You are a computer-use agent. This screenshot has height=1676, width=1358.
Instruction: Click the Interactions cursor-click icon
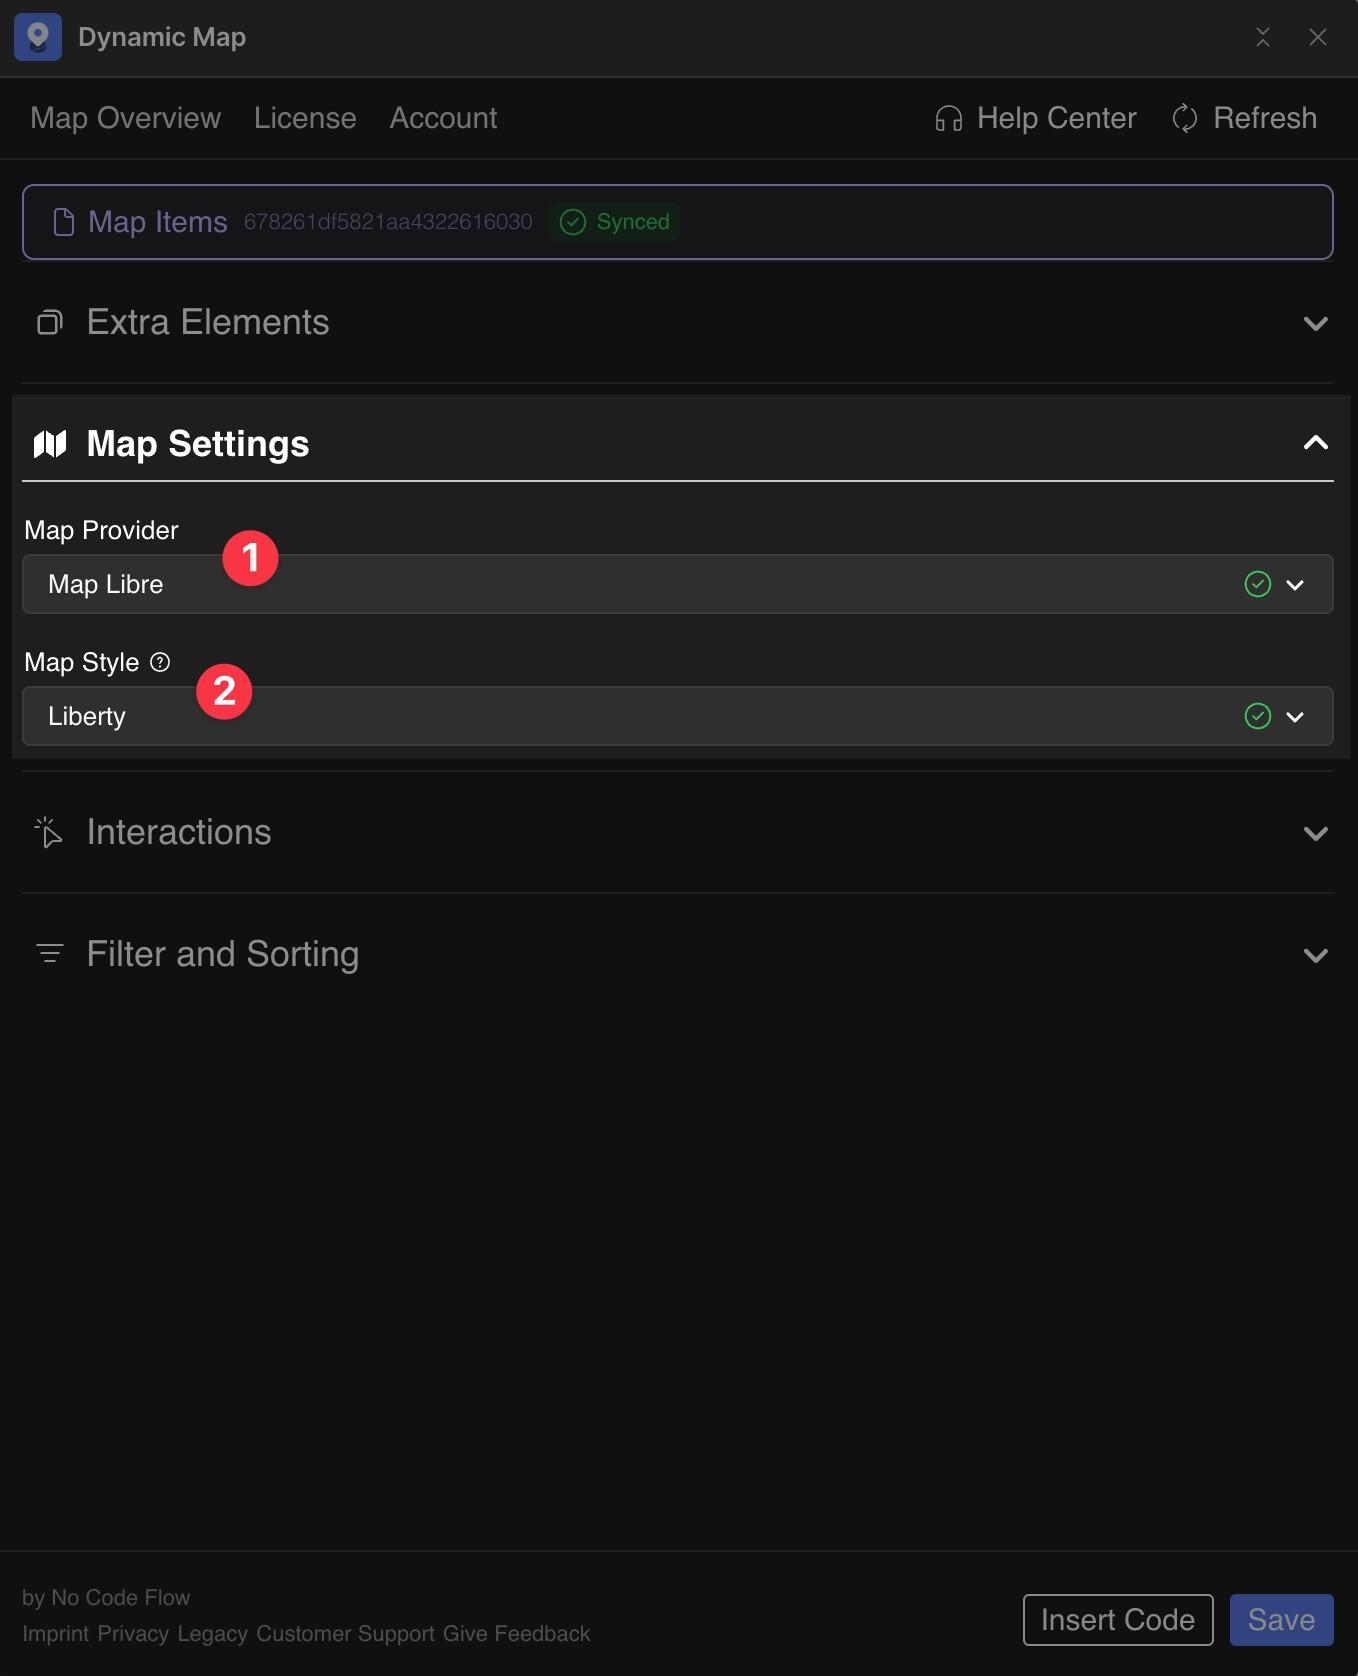[x=49, y=832]
